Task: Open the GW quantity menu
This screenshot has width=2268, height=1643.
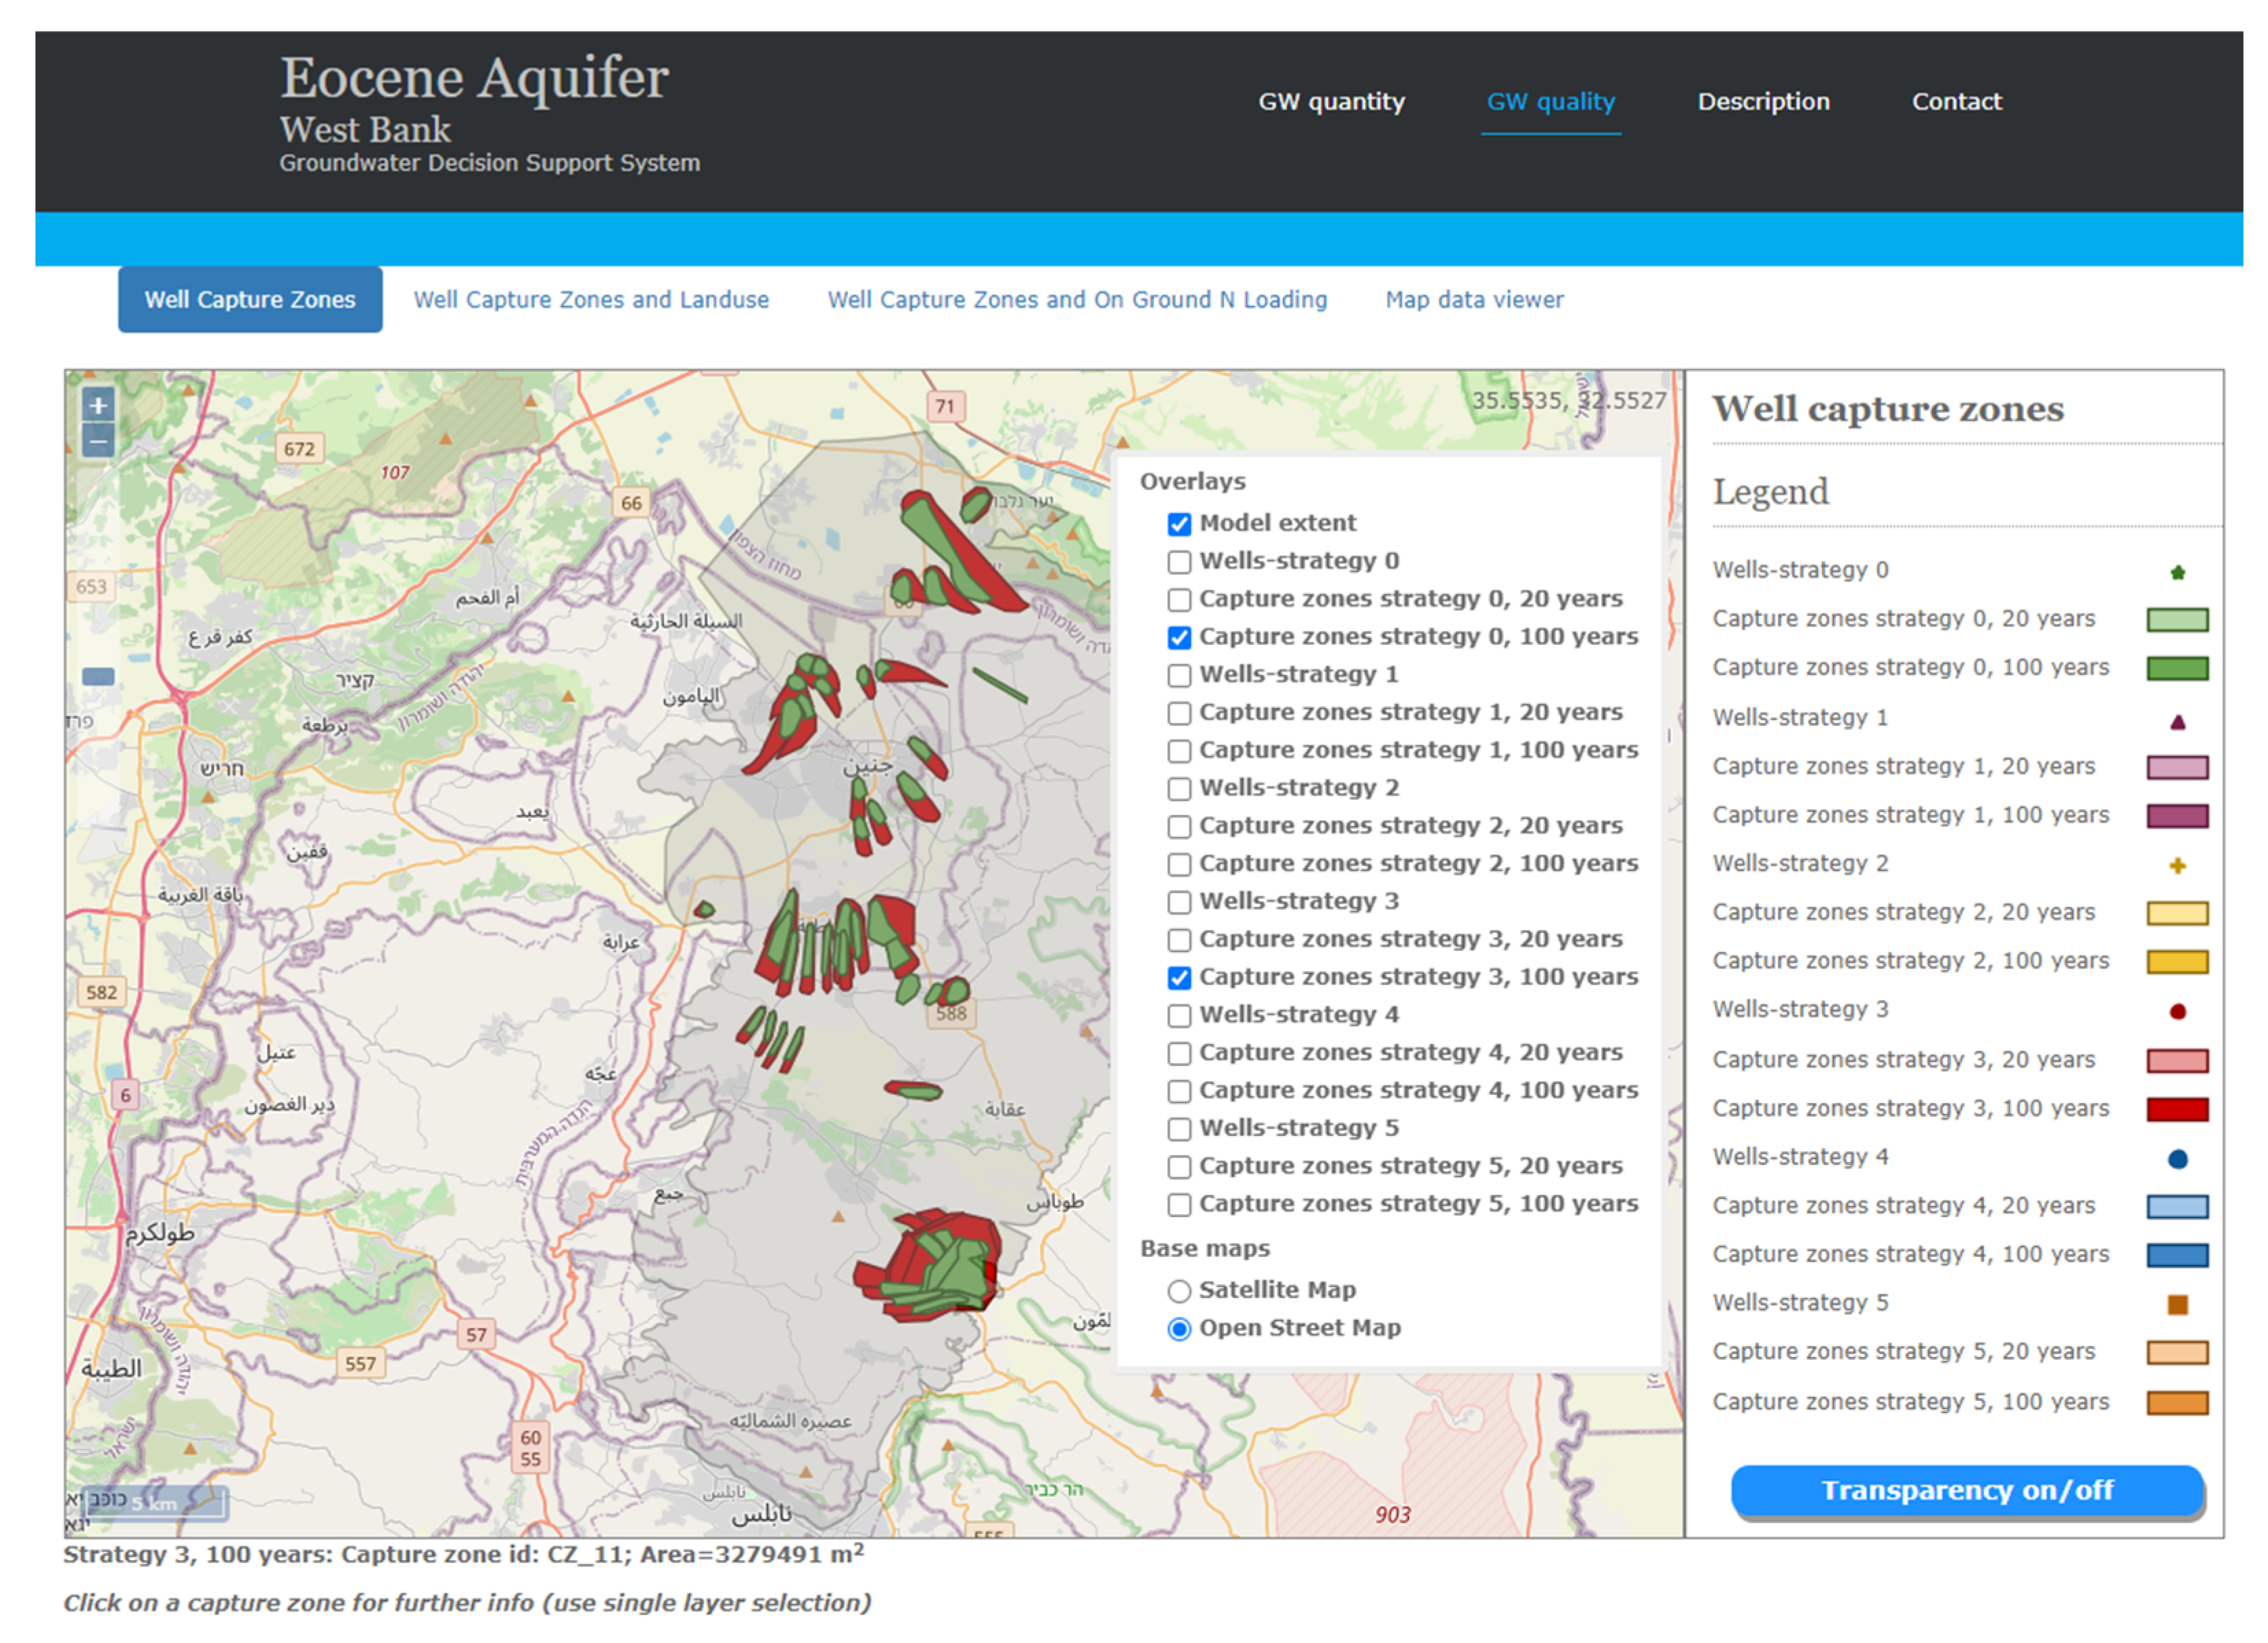Action: [x=1331, y=102]
